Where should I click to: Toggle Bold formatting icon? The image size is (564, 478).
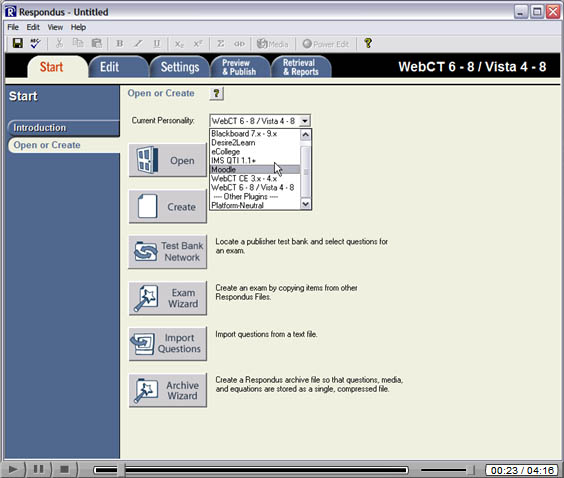point(120,44)
